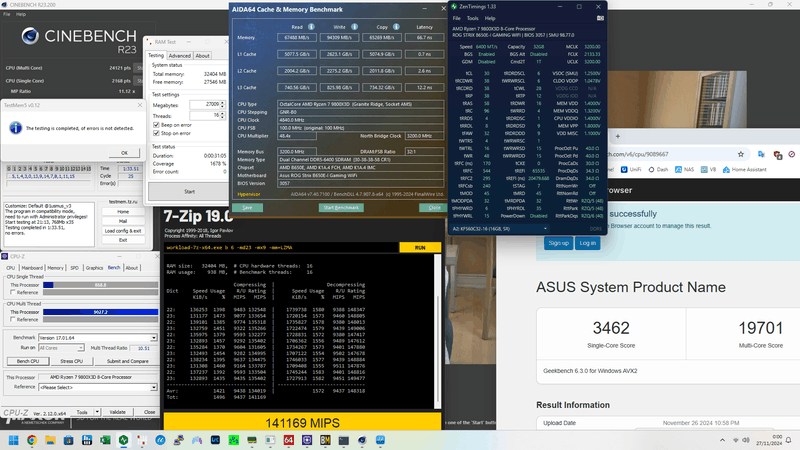Click Sign up on Geekbench page
The height and width of the screenshot is (450, 800).
tap(558, 243)
